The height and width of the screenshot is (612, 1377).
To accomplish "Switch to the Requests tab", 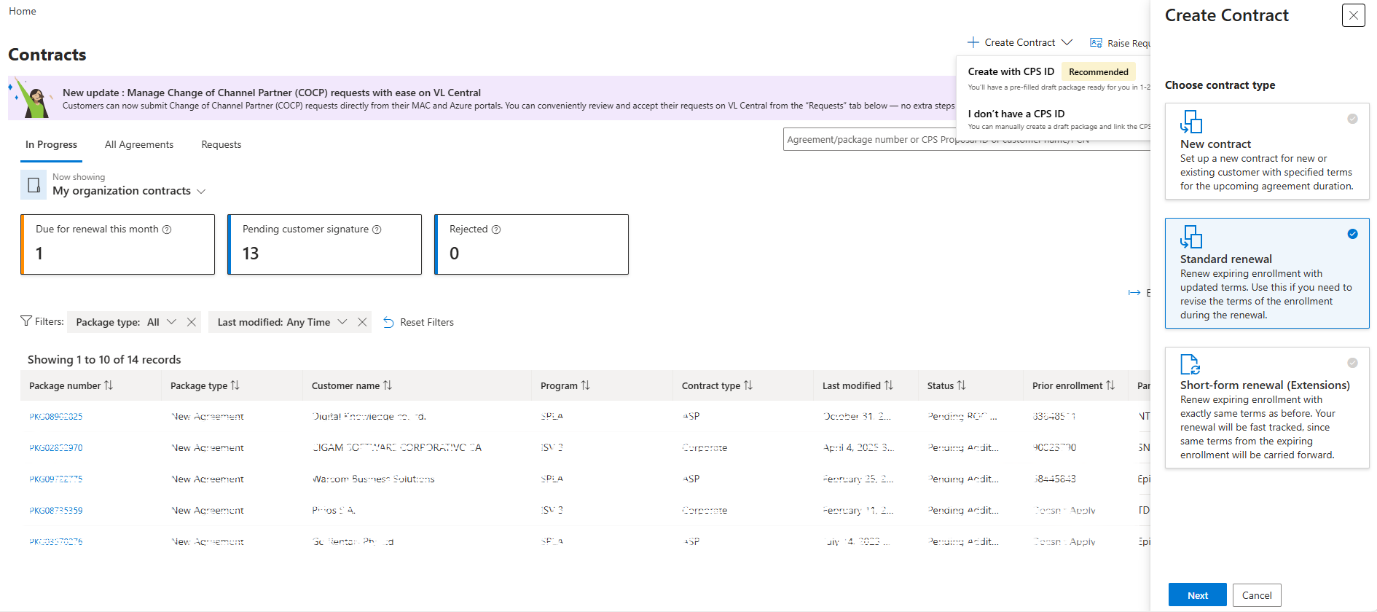I will coord(221,145).
